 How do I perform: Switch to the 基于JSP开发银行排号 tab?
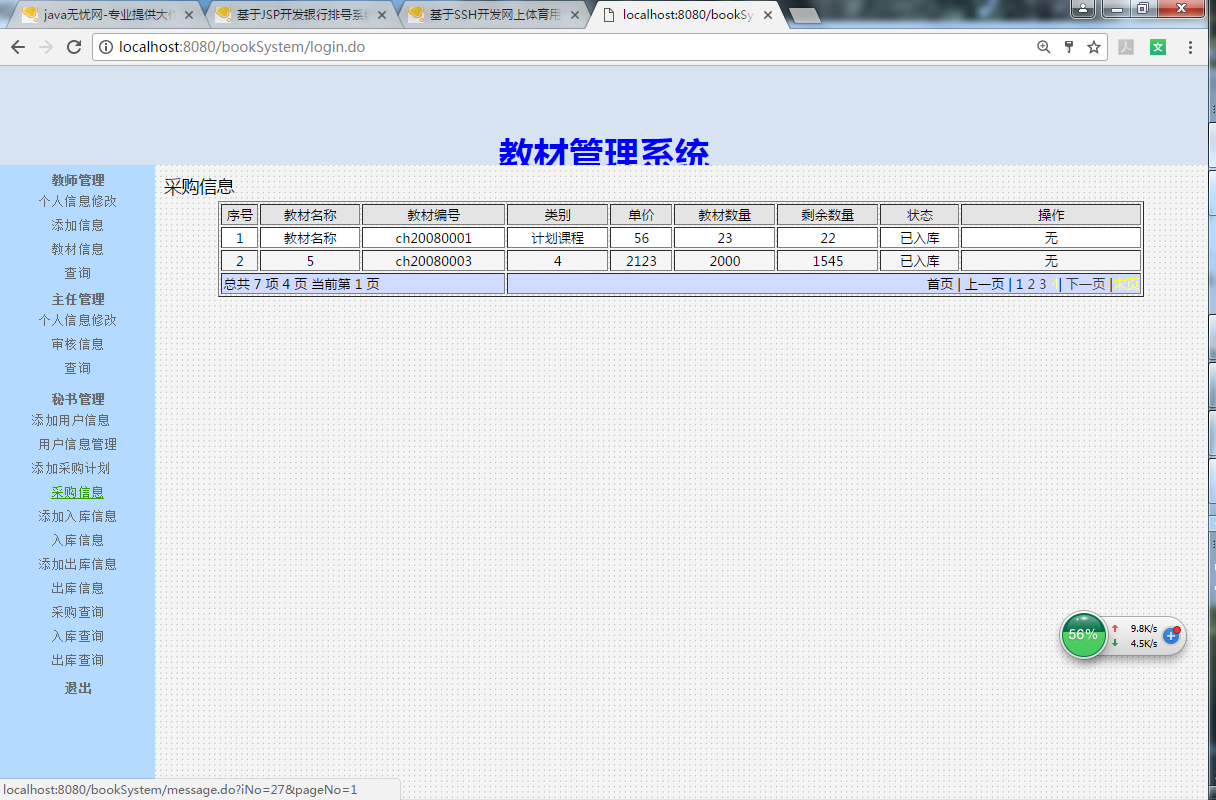(x=300, y=15)
